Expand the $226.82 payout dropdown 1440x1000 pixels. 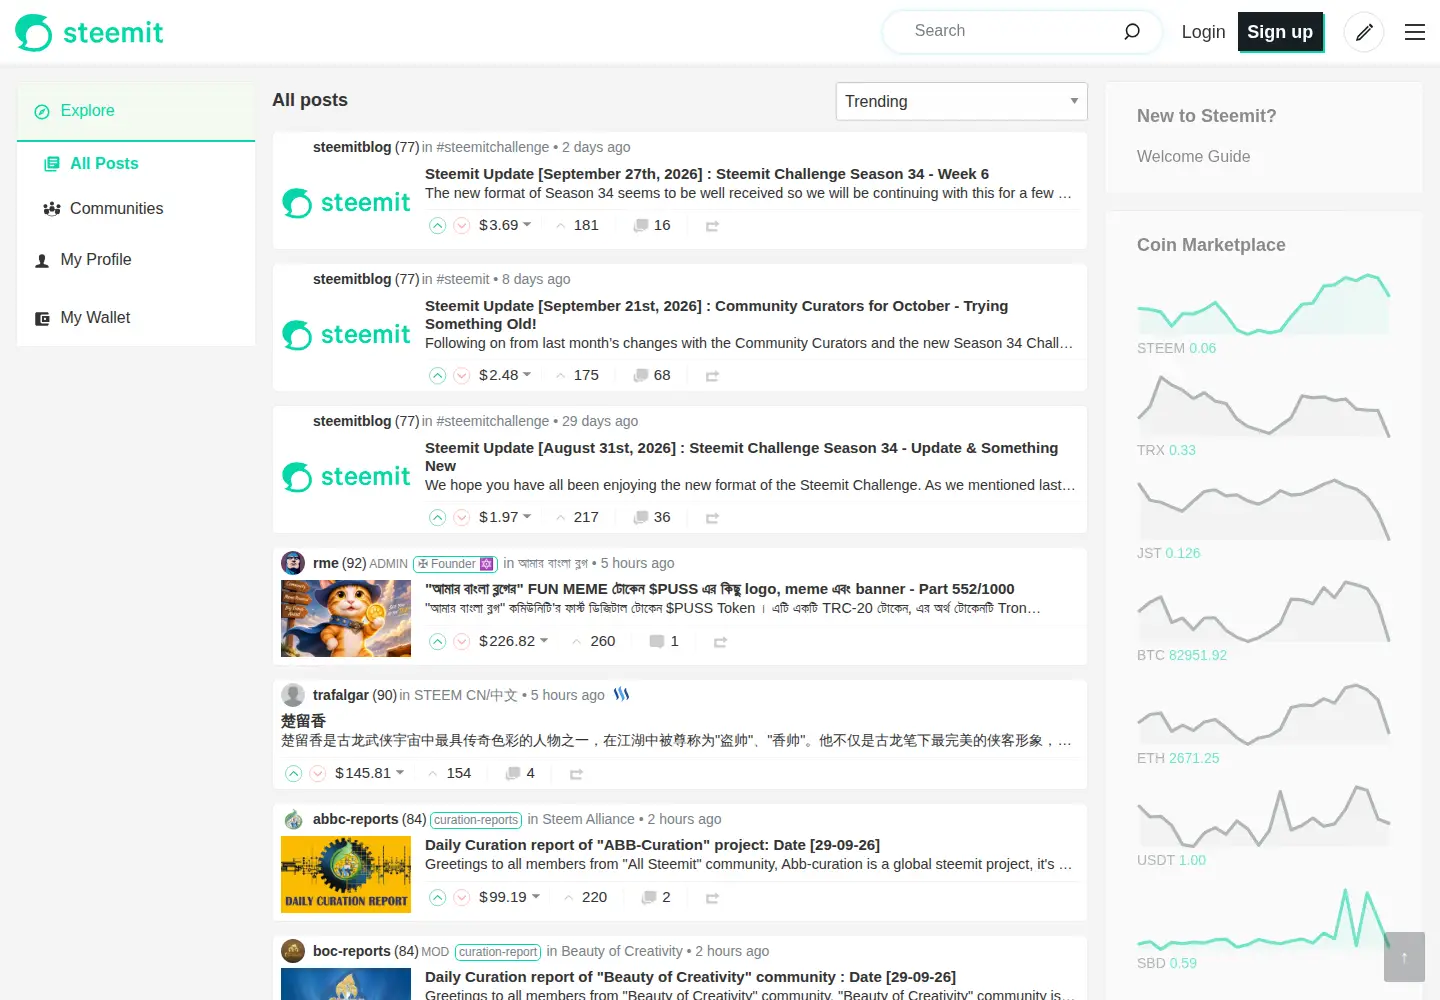(513, 641)
